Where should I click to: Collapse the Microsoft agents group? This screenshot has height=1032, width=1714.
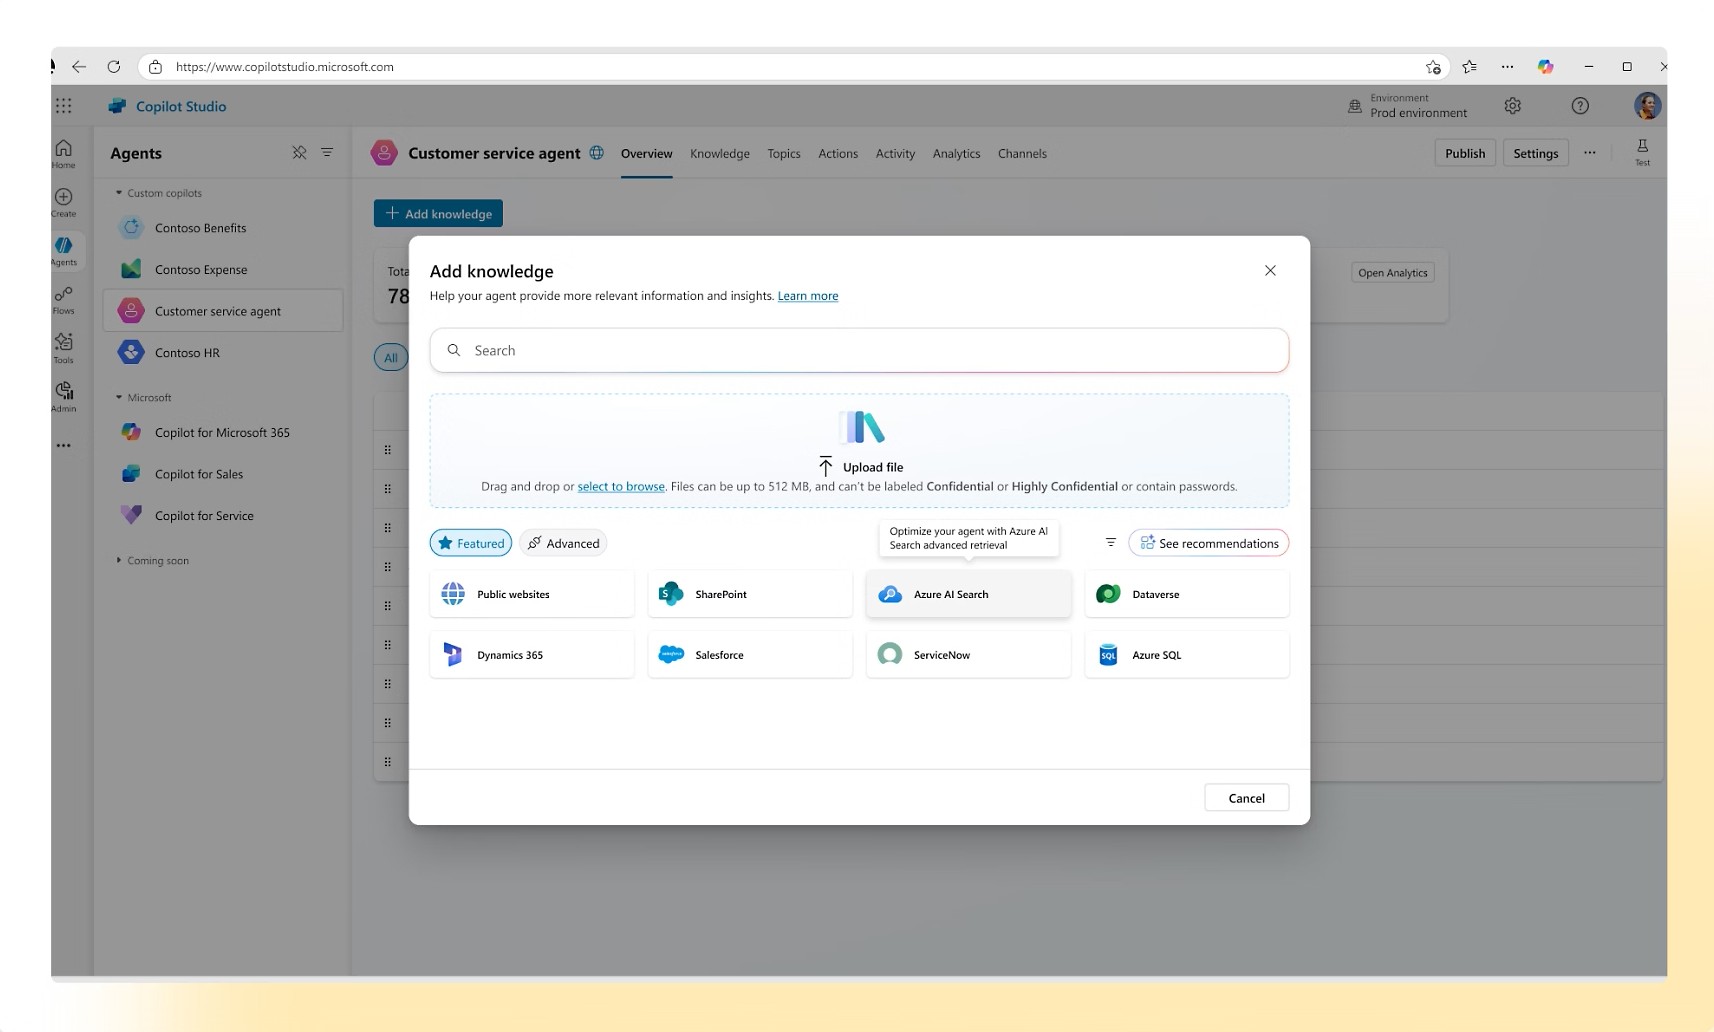tap(119, 398)
